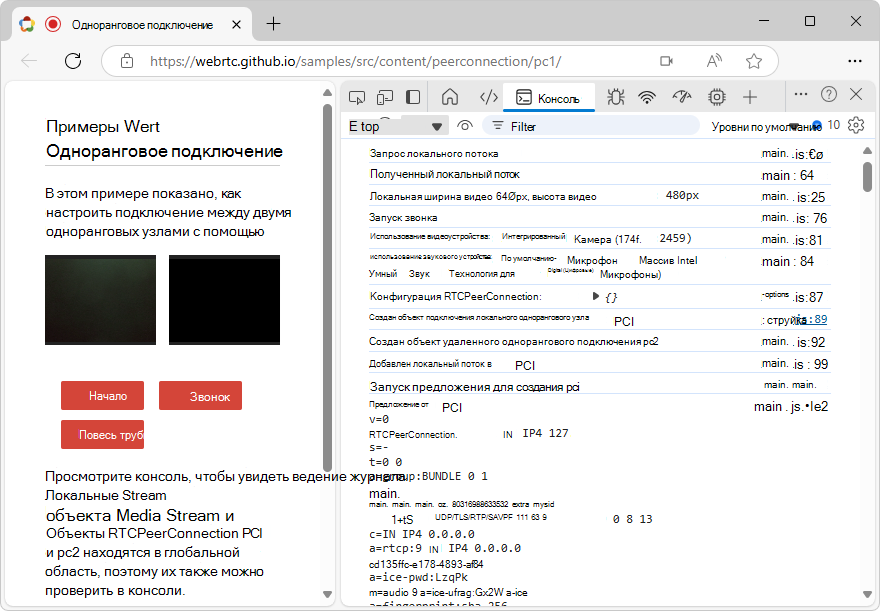Open the main.js:89 source link
Viewport: 880px width, 611px height.
click(x=813, y=319)
